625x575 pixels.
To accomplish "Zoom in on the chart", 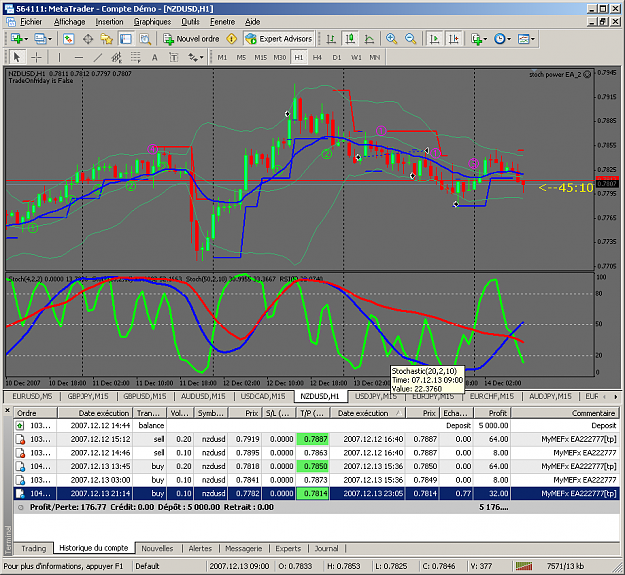I will tap(391, 39).
